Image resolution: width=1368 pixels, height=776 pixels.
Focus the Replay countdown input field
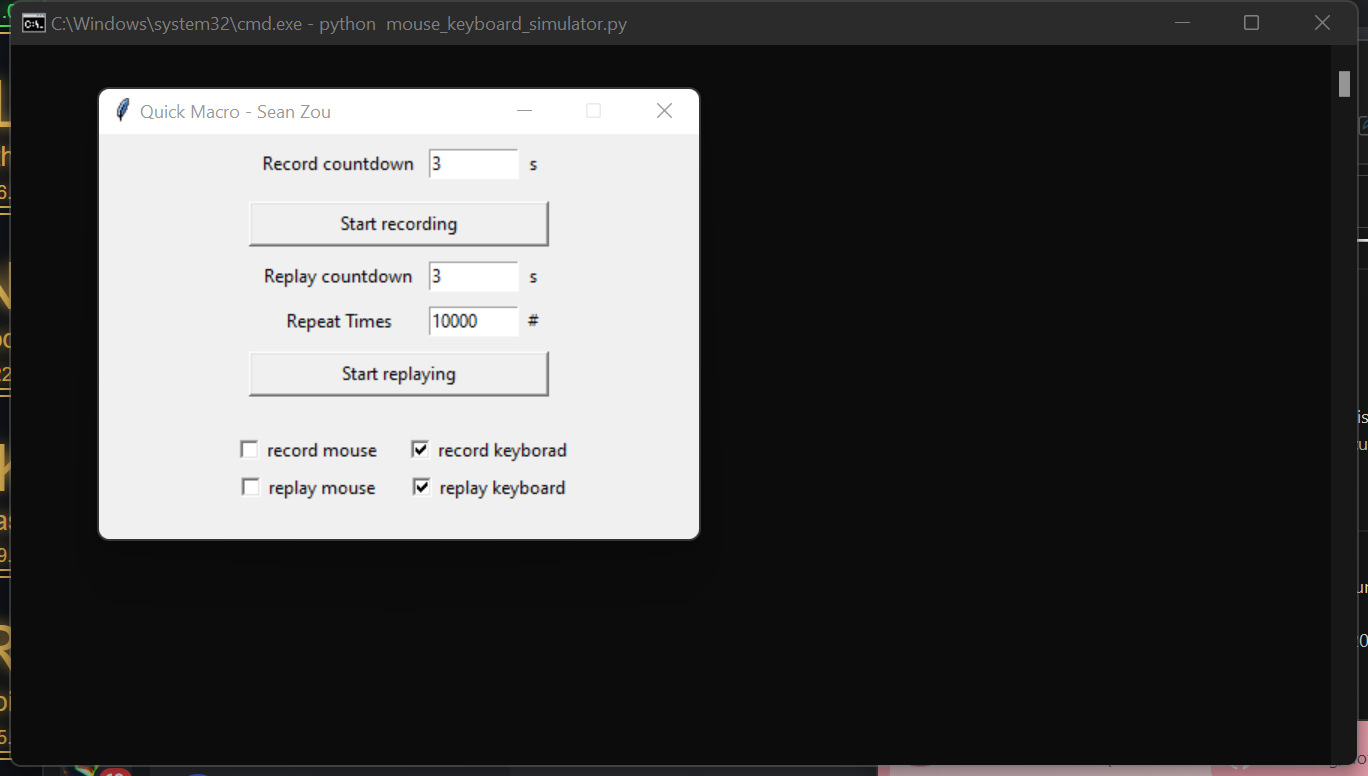pos(474,276)
